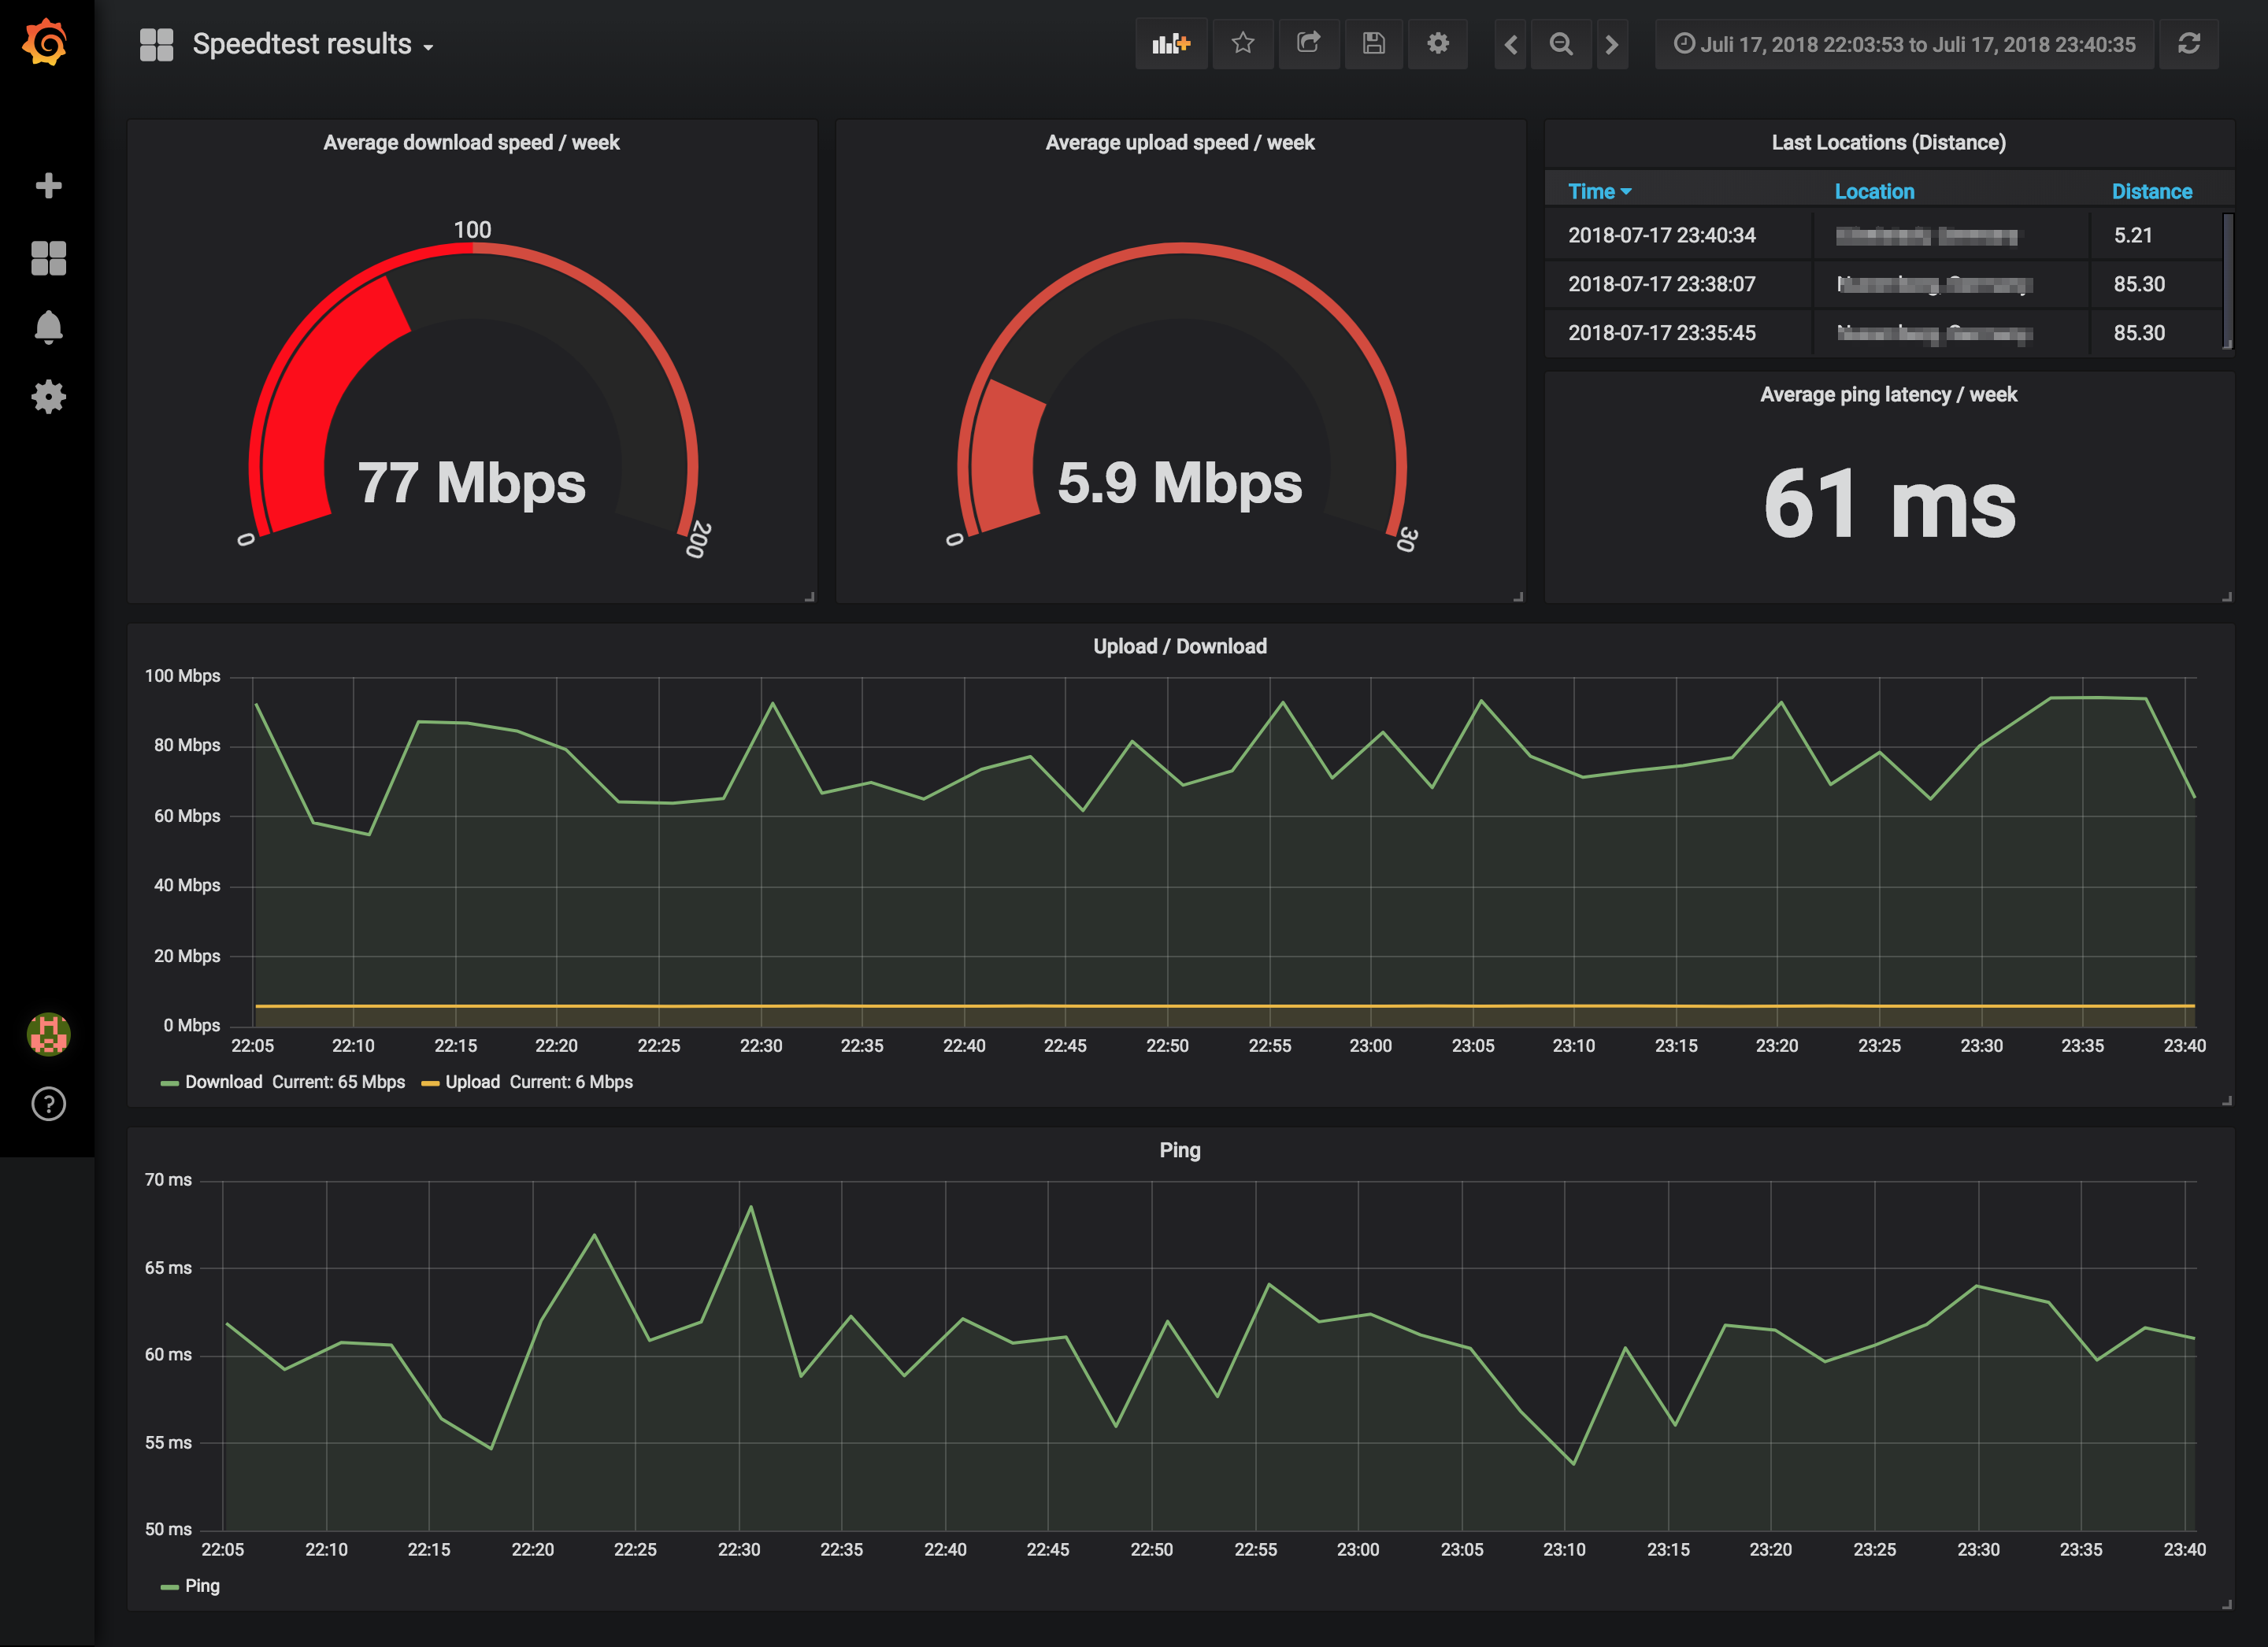Viewport: 2268px width, 1647px height.
Task: Open the Dashboards grid icon in sidebar
Action: tap(48, 258)
